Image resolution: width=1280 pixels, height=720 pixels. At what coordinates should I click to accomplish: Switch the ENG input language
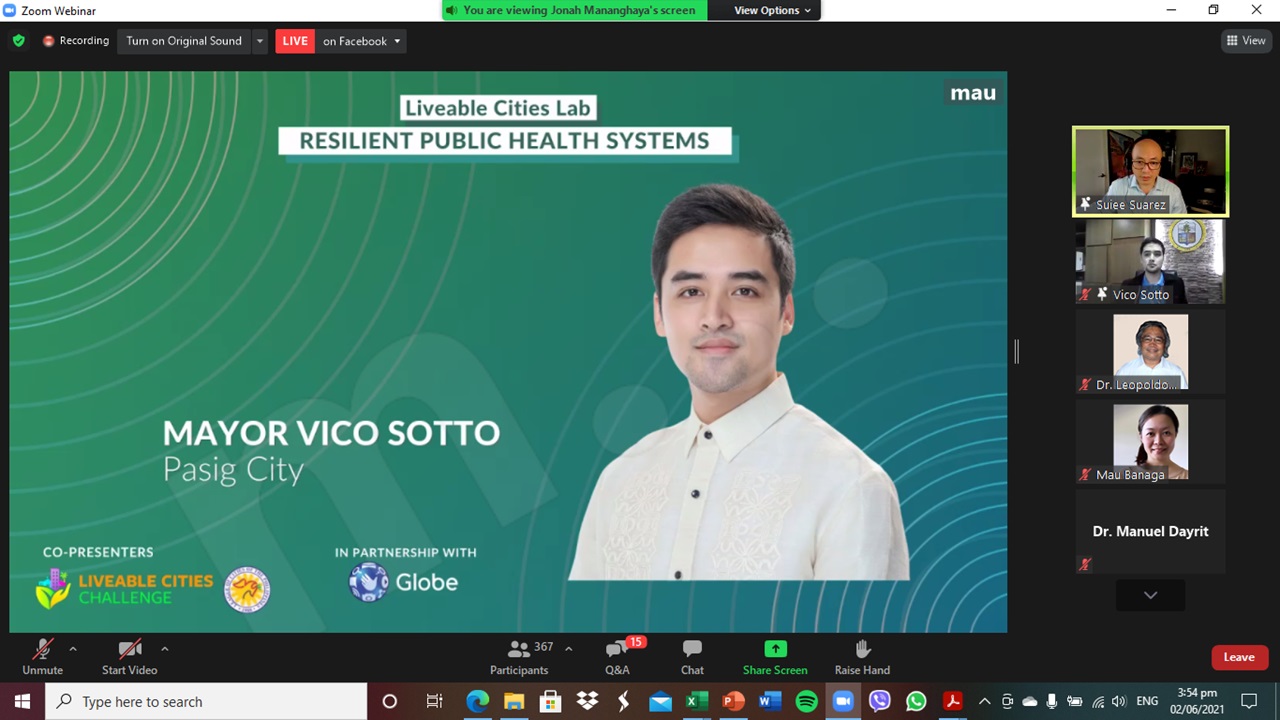[1147, 701]
